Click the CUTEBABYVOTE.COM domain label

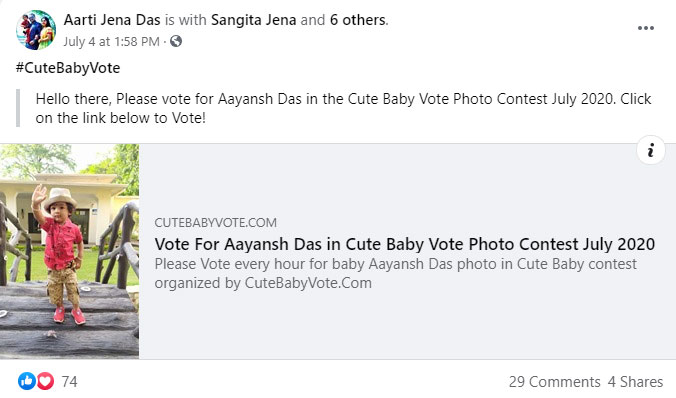tap(216, 223)
